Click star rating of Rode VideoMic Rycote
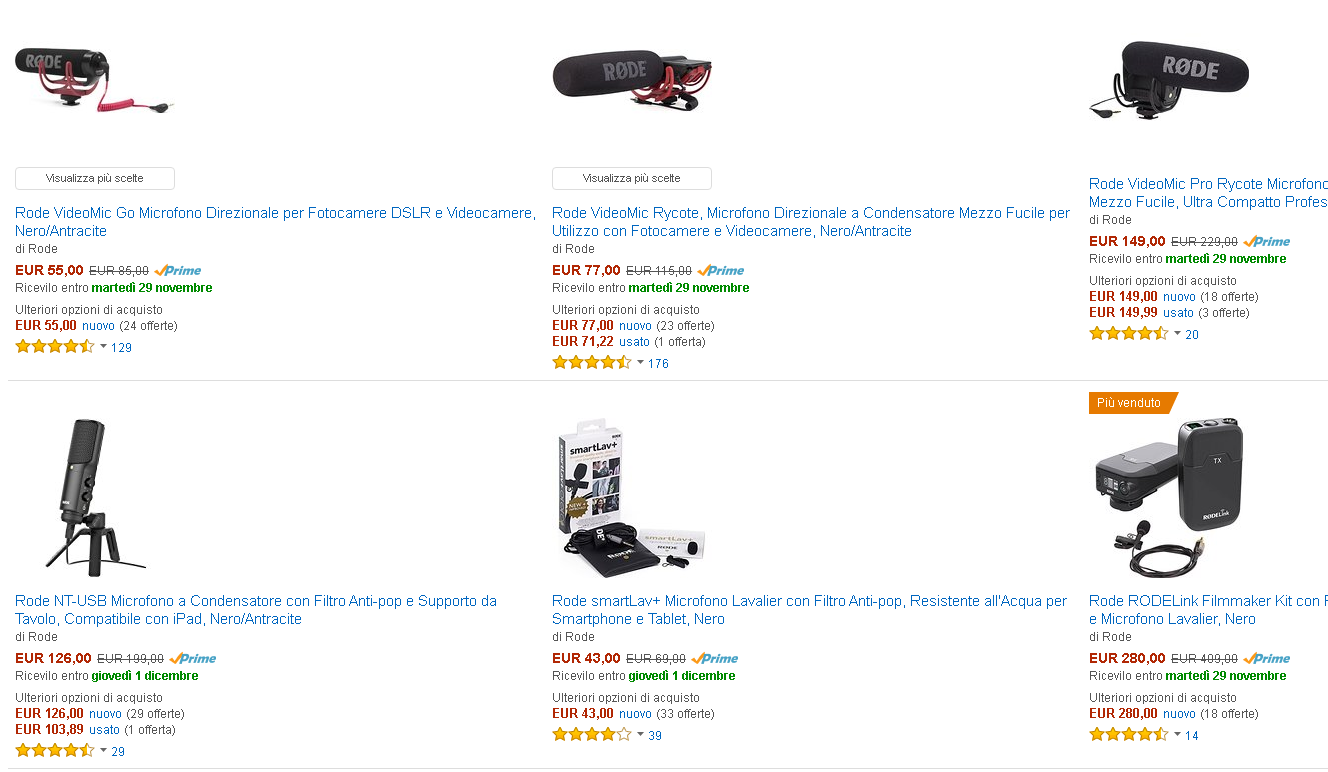The image size is (1328, 772). coord(592,362)
